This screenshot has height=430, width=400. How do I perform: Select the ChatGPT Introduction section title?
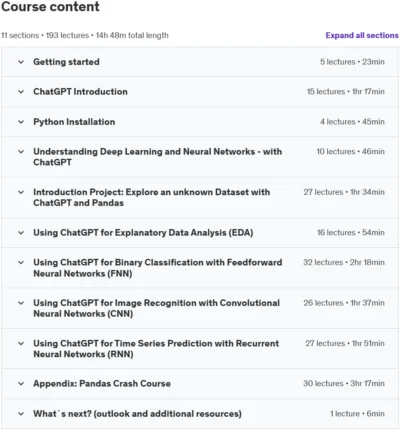(x=80, y=92)
